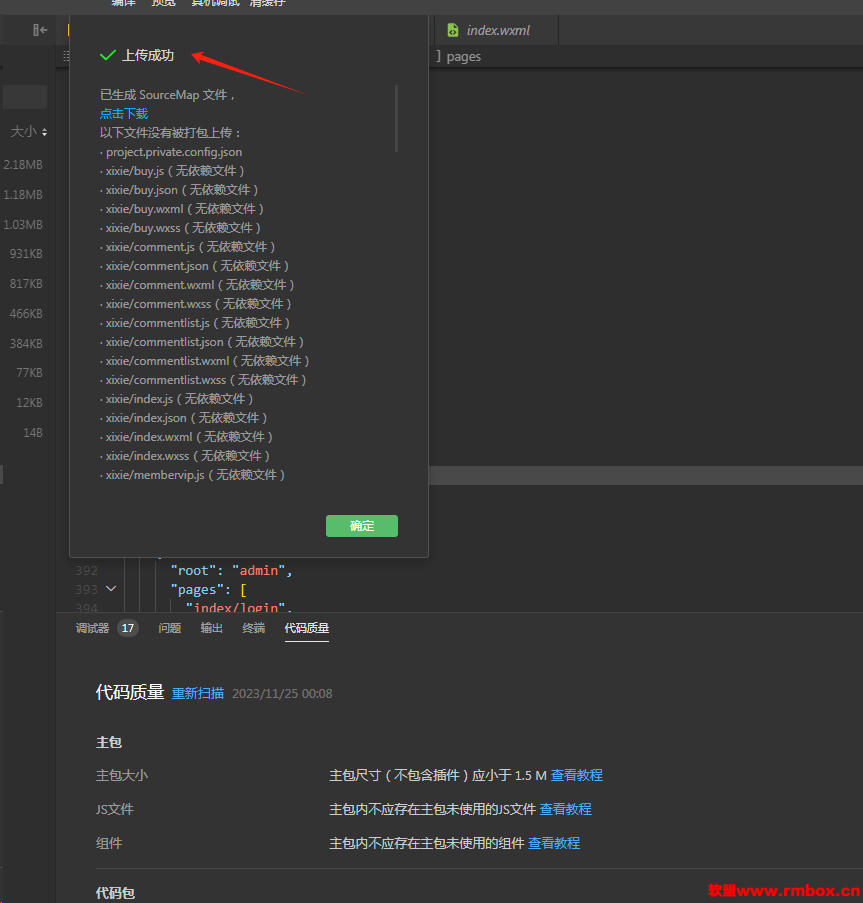Viewport: 863px width, 903px height.
Task: Click the sidebar collapse icon
Action: (x=40, y=30)
